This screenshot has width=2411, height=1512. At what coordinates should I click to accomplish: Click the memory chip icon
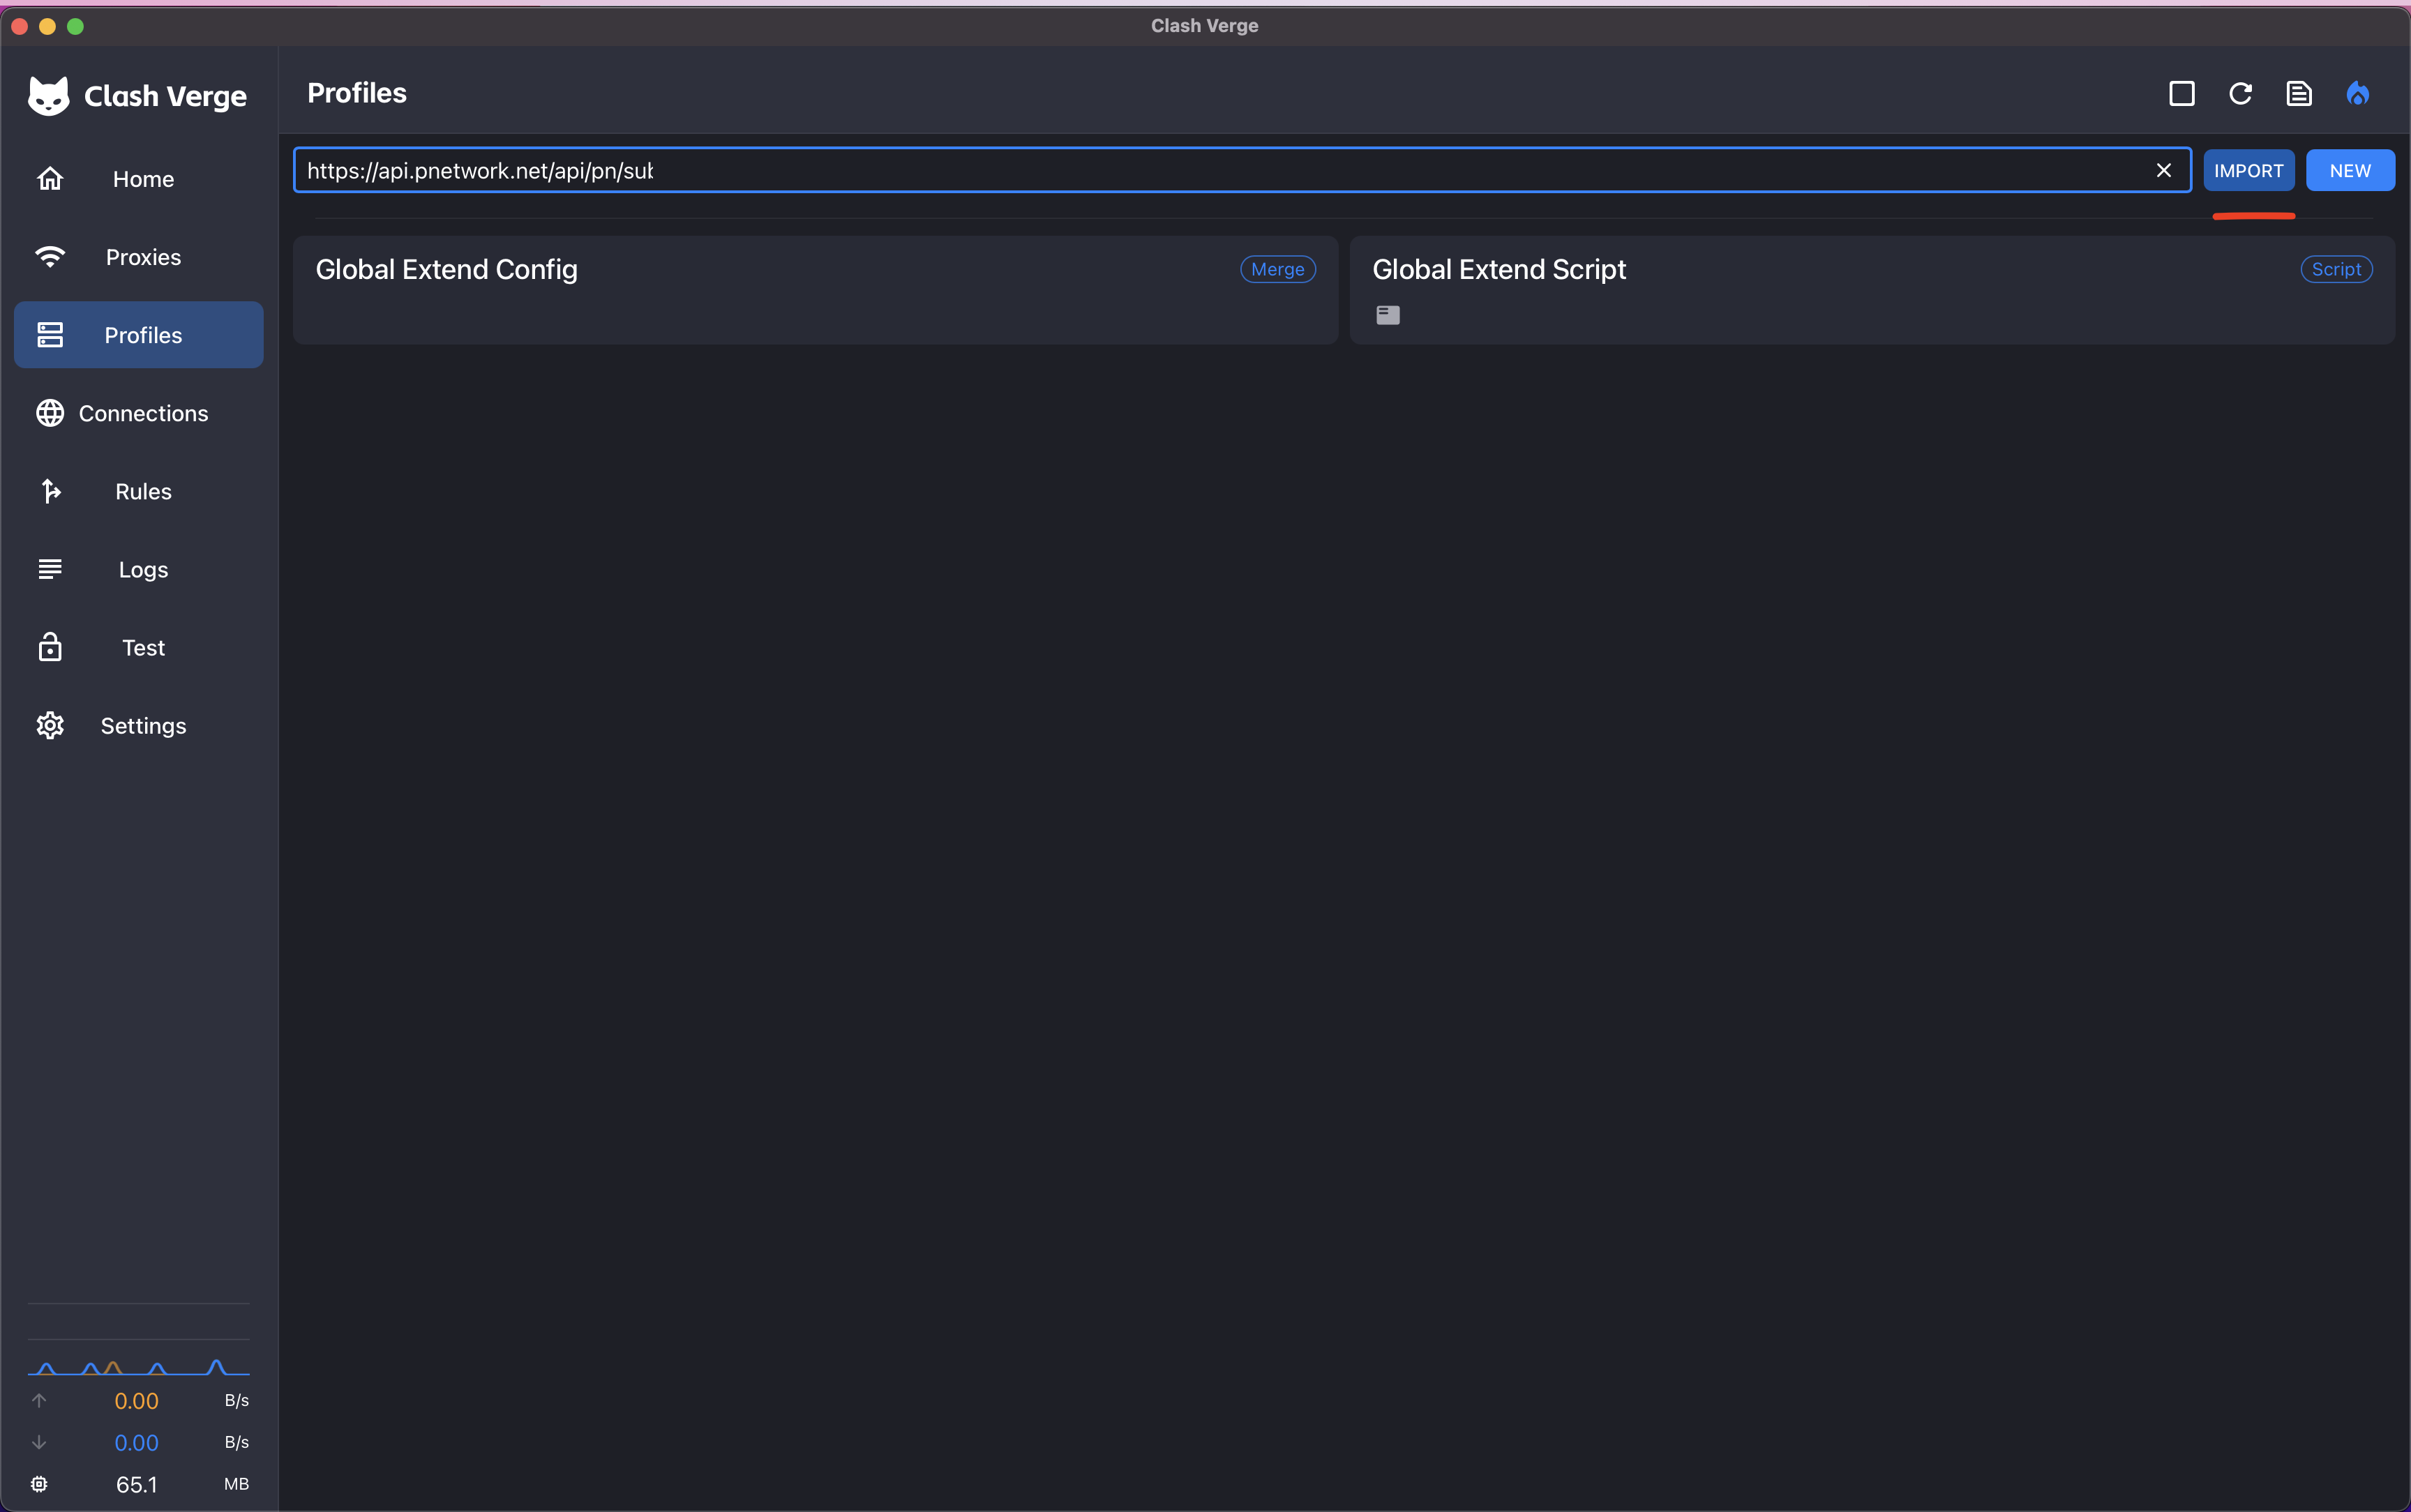tap(39, 1484)
